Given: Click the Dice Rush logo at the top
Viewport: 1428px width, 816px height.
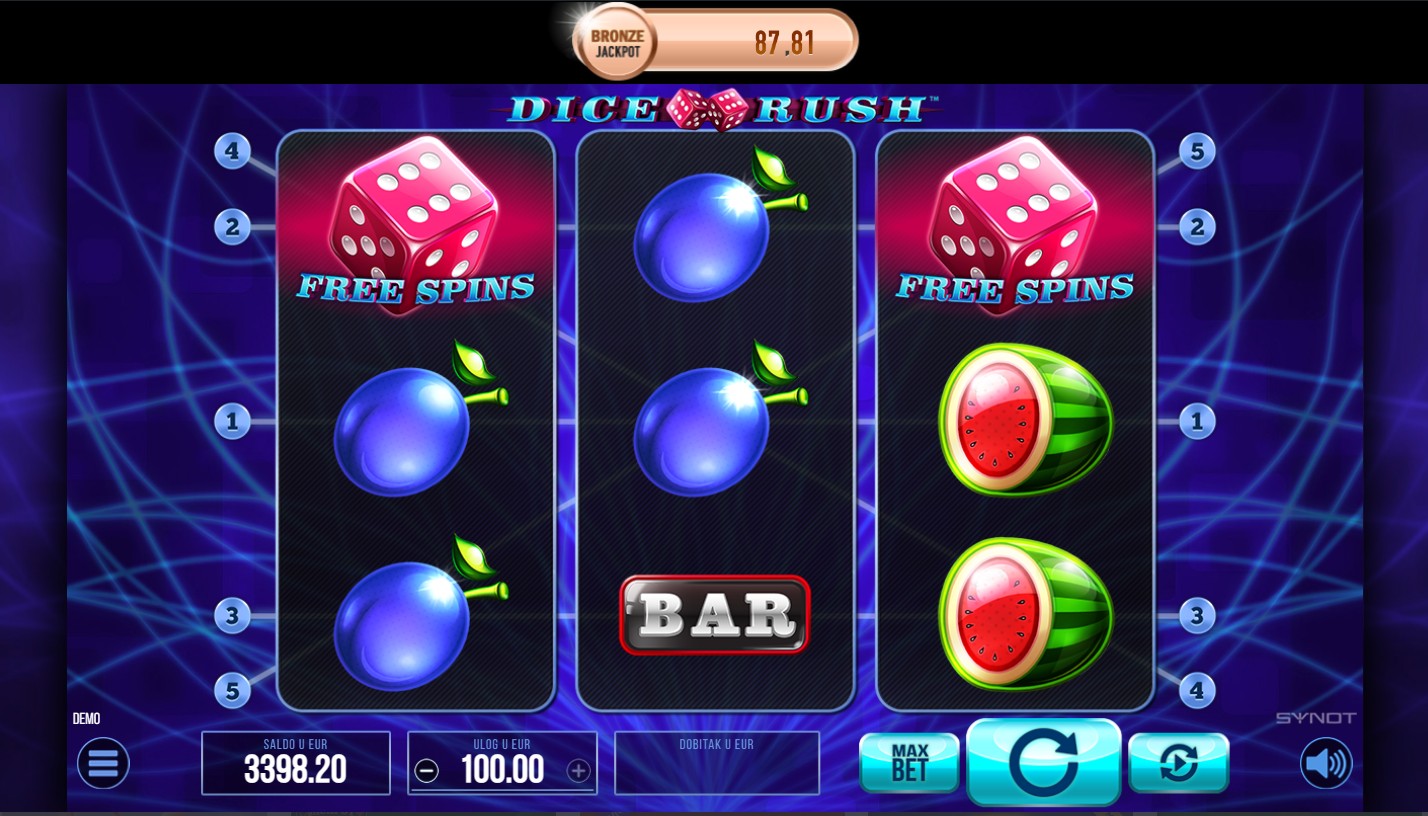Looking at the screenshot, I should pyautogui.click(x=715, y=108).
